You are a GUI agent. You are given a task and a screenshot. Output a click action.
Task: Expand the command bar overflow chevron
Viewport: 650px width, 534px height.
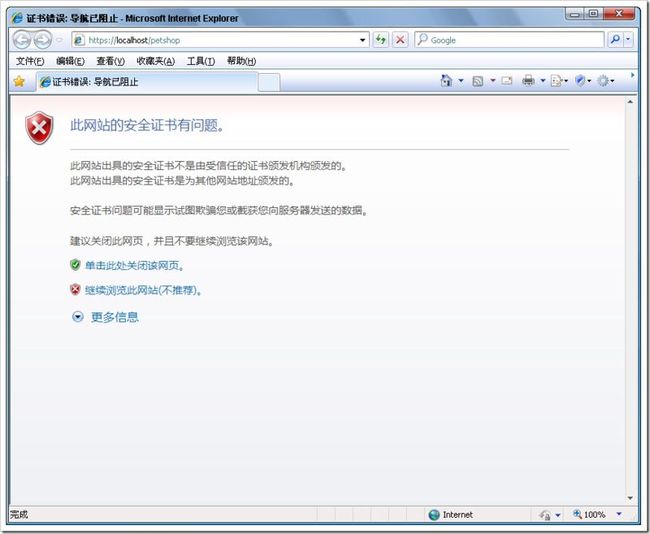[x=632, y=75]
